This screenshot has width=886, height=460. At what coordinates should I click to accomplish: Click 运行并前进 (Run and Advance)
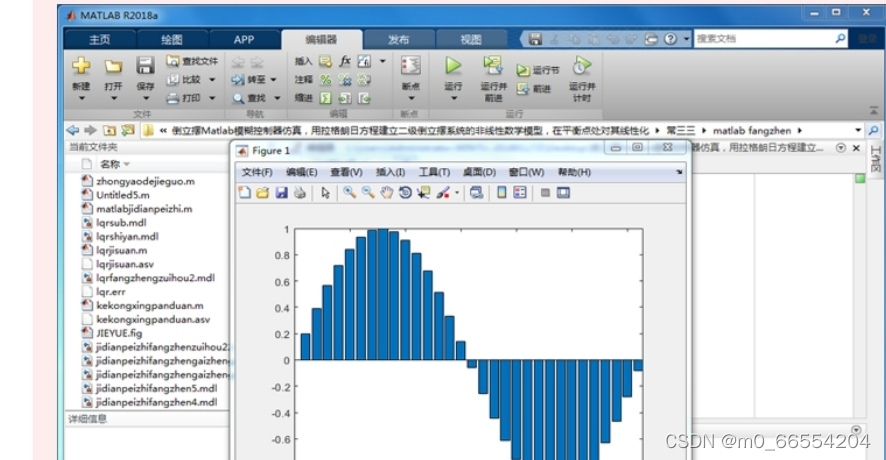point(493,79)
